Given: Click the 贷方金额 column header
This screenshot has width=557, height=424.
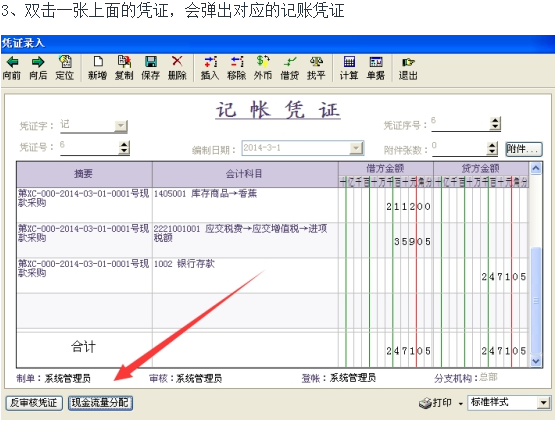Looking at the screenshot, I should [481, 168].
